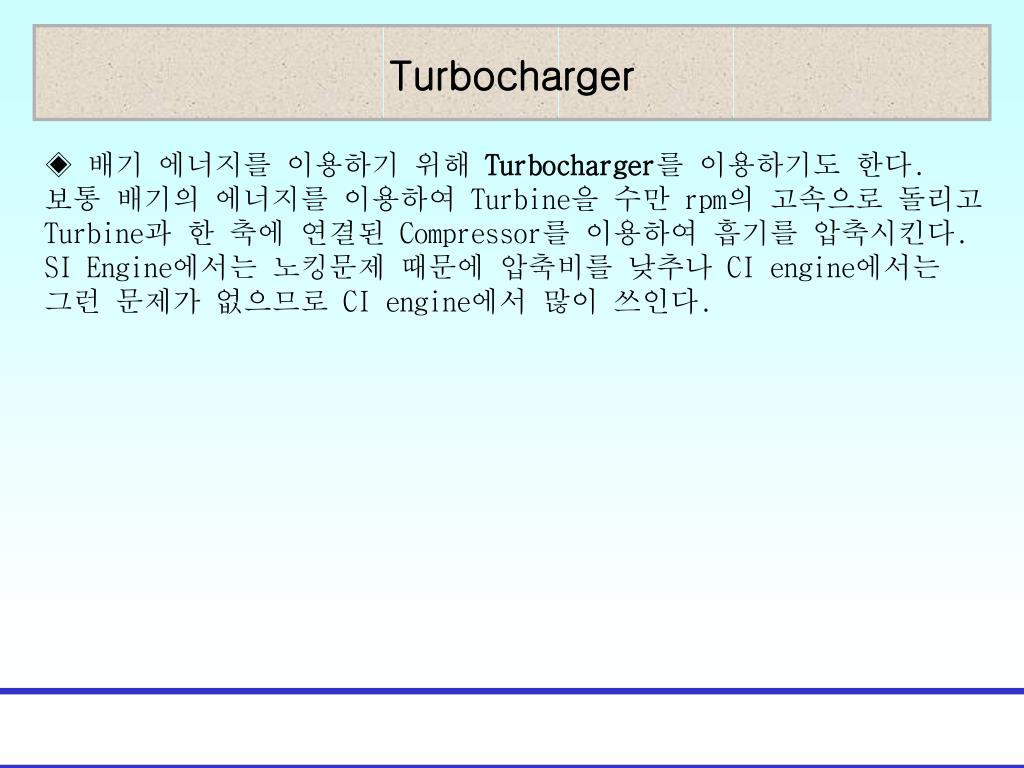Screen dimensions: 1024x768
Task: Click '쓰인다.' at the end of the paragraph
Action: (661, 301)
